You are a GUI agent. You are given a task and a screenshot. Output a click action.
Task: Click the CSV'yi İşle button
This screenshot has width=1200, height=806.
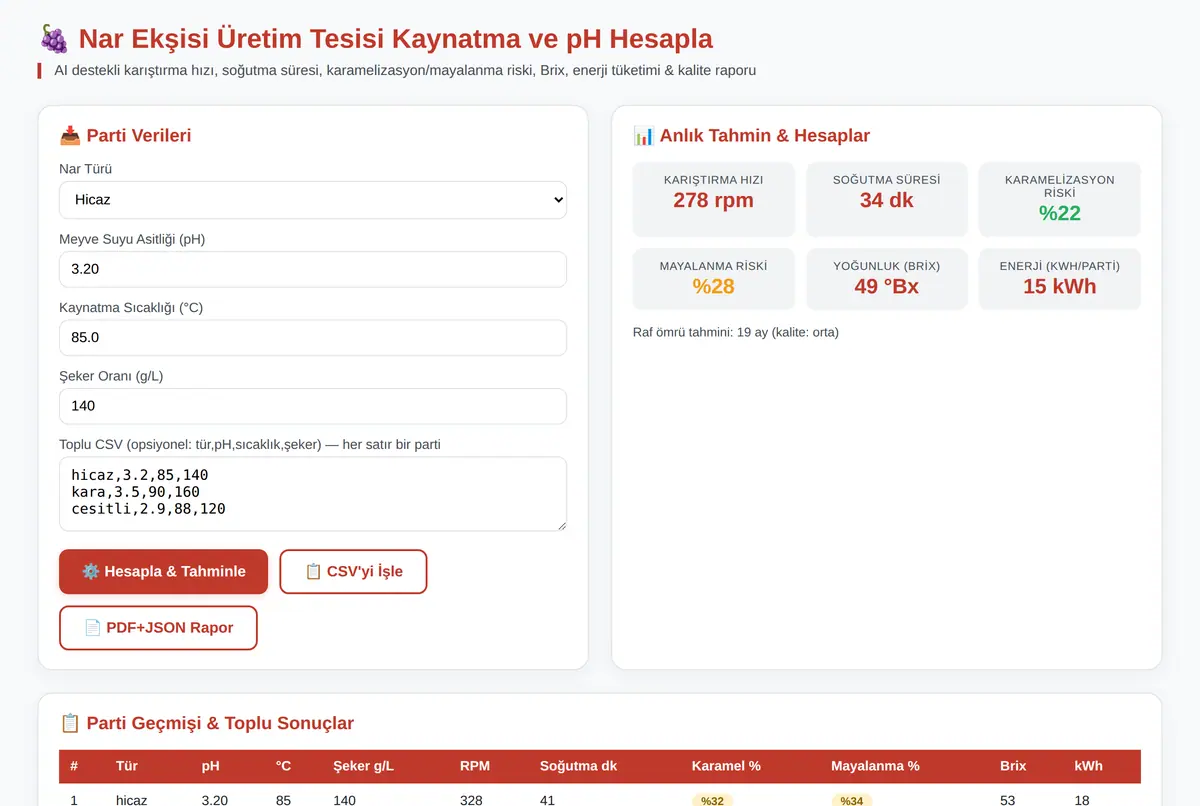pos(353,572)
